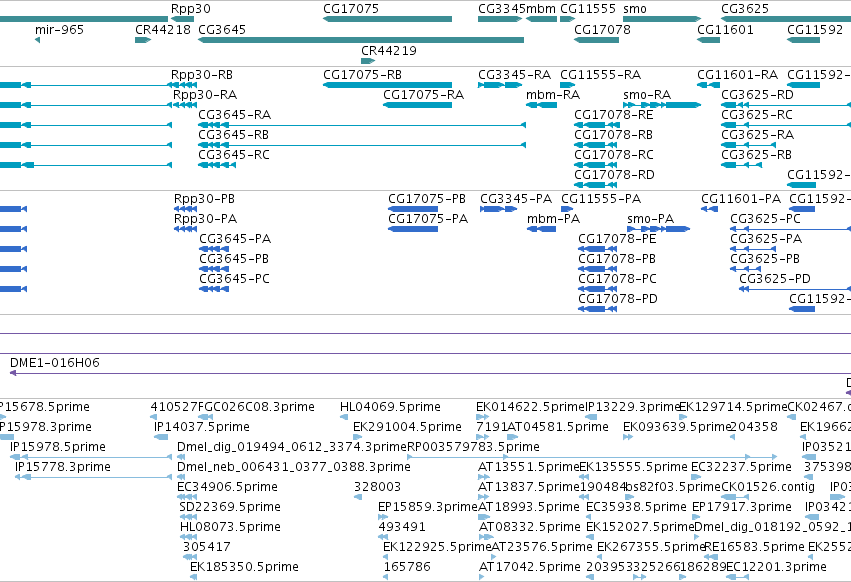Viewport: 851px width, 582px height.
Task: Click the EC12201.3prime EST label
Action: [776, 567]
